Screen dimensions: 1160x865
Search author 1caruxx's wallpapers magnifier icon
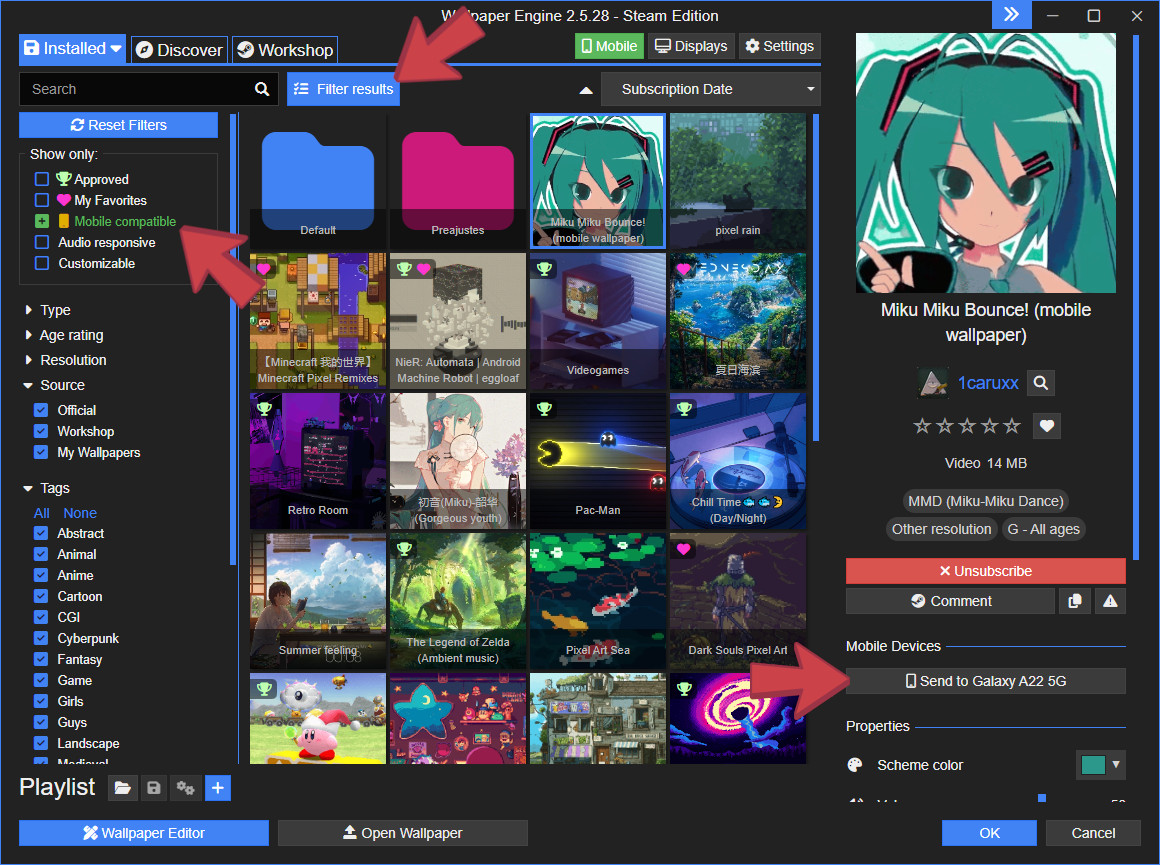point(1041,383)
